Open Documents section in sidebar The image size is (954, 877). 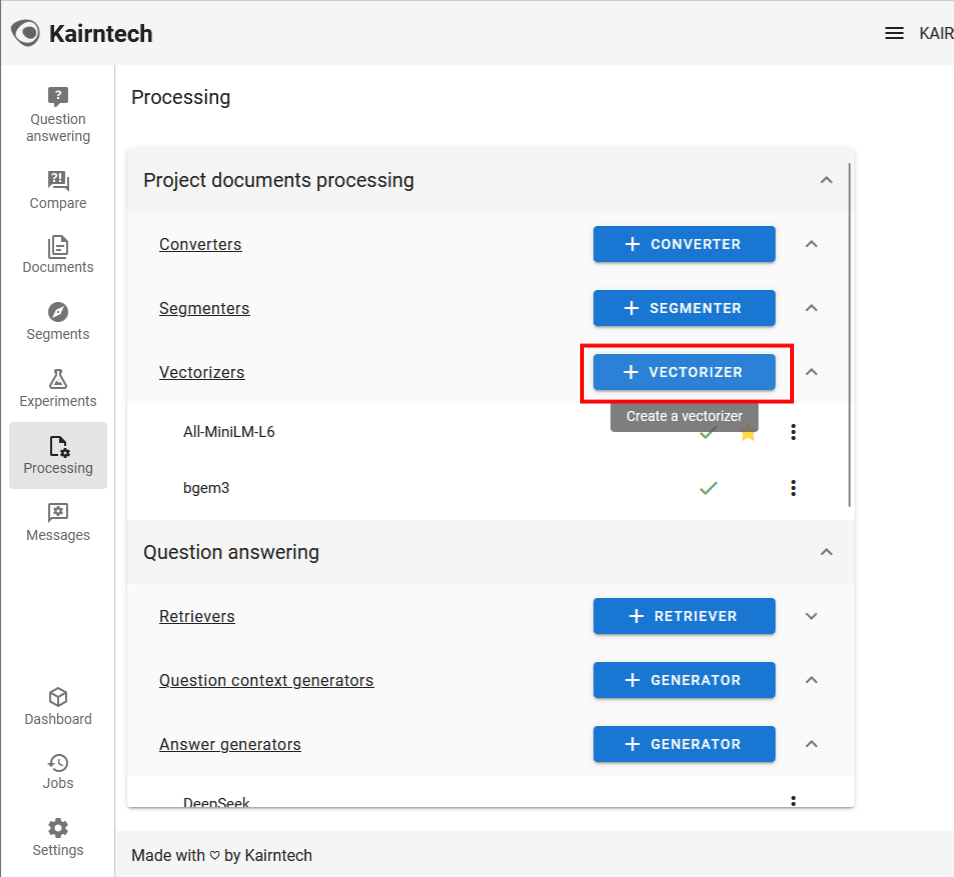click(58, 254)
